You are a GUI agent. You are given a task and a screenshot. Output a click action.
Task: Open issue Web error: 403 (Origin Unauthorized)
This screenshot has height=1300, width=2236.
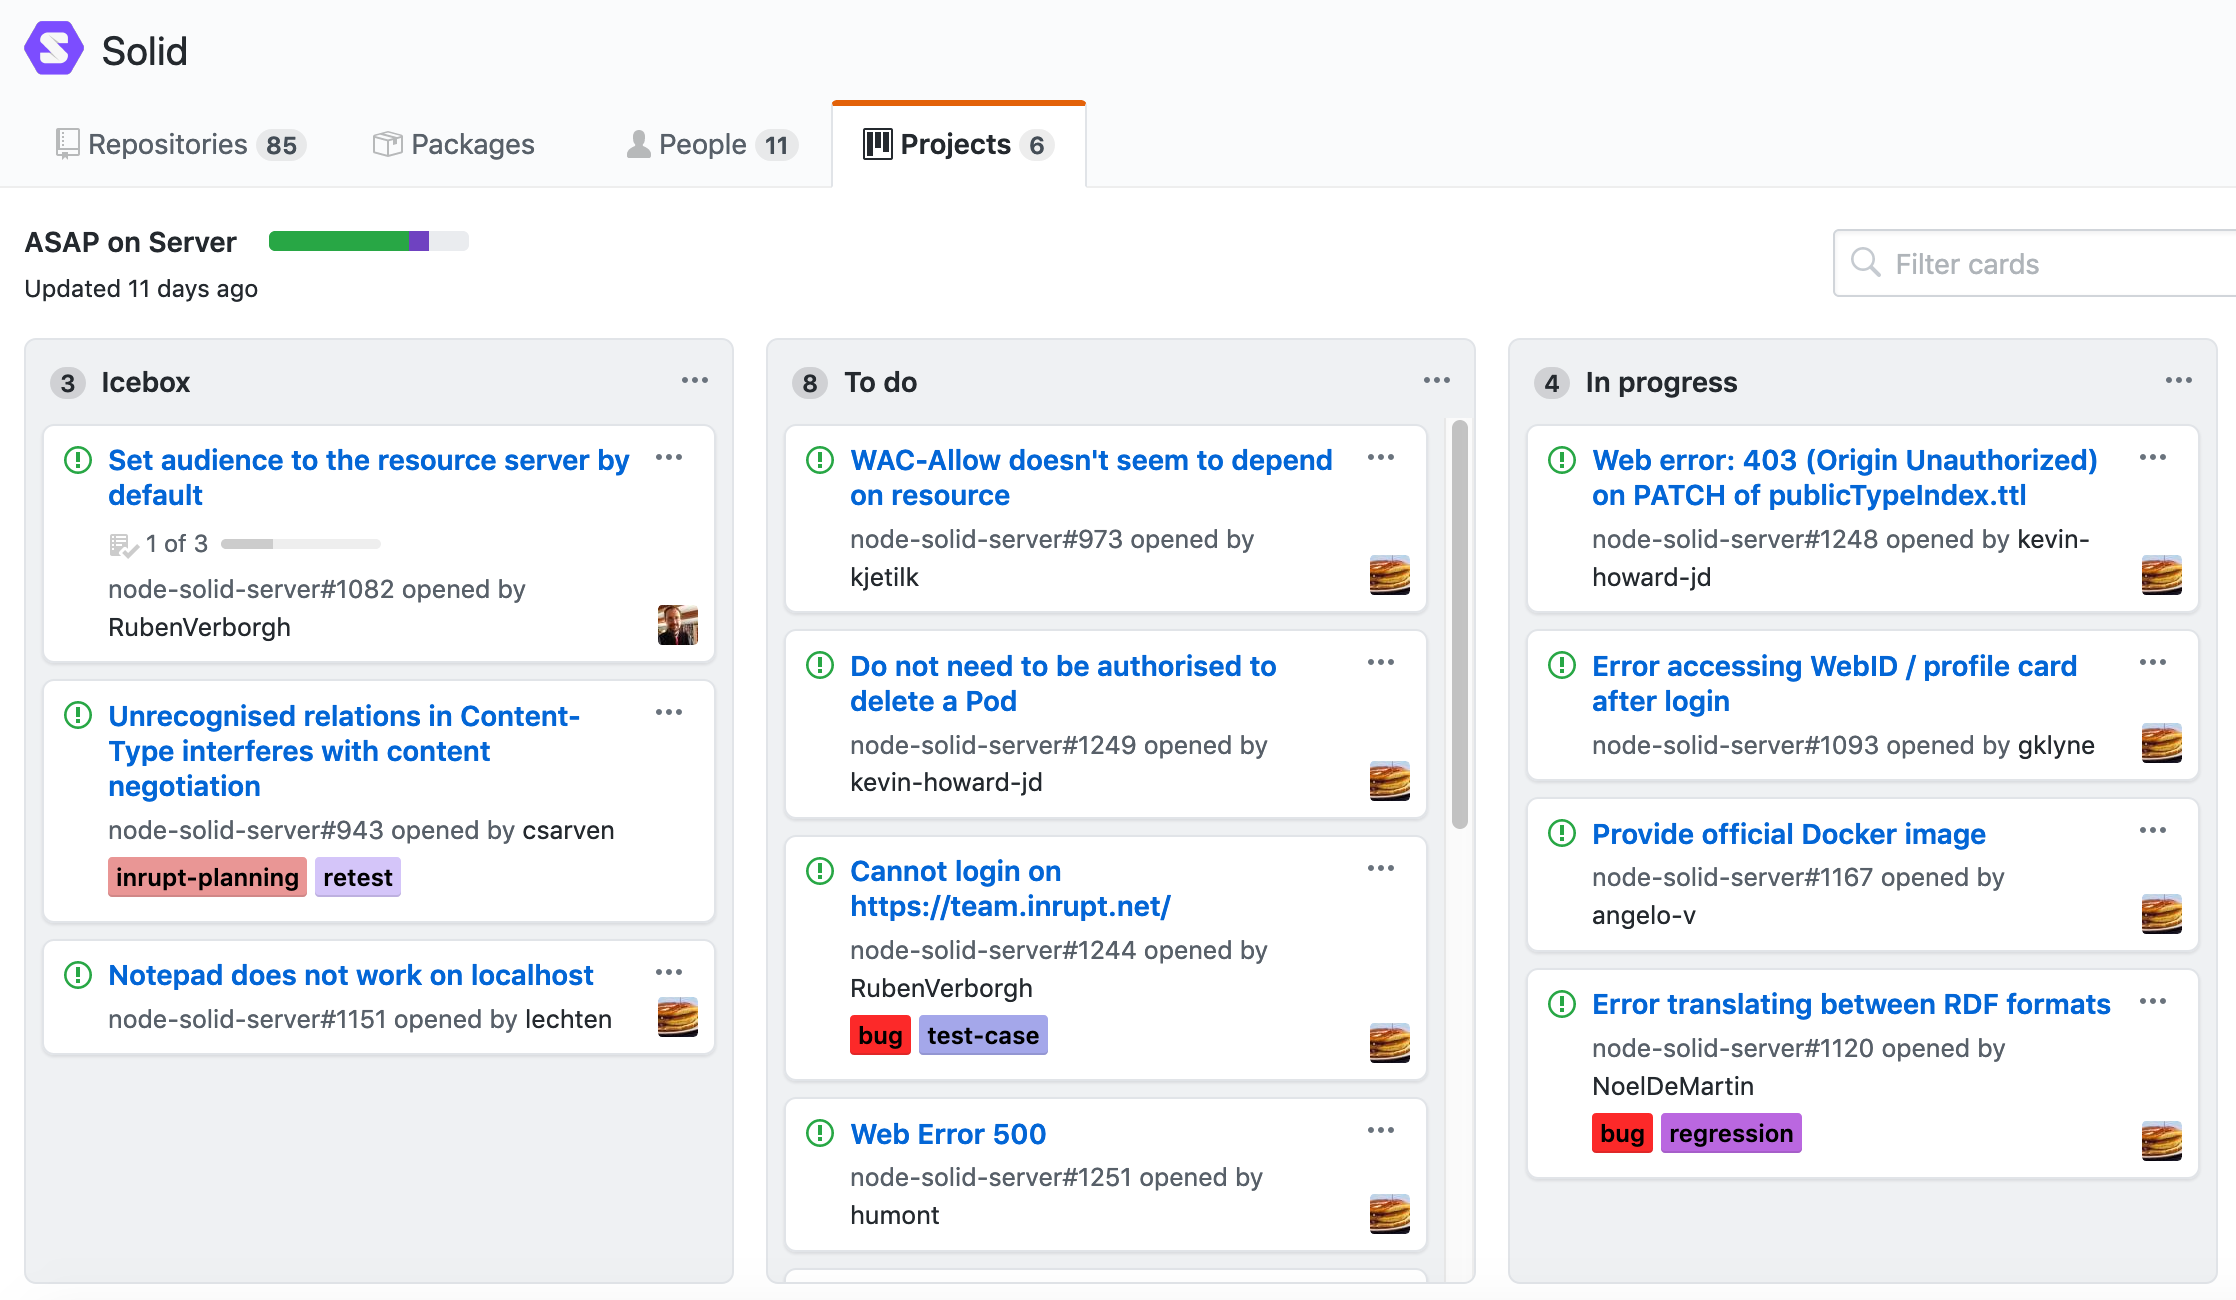click(x=1845, y=477)
